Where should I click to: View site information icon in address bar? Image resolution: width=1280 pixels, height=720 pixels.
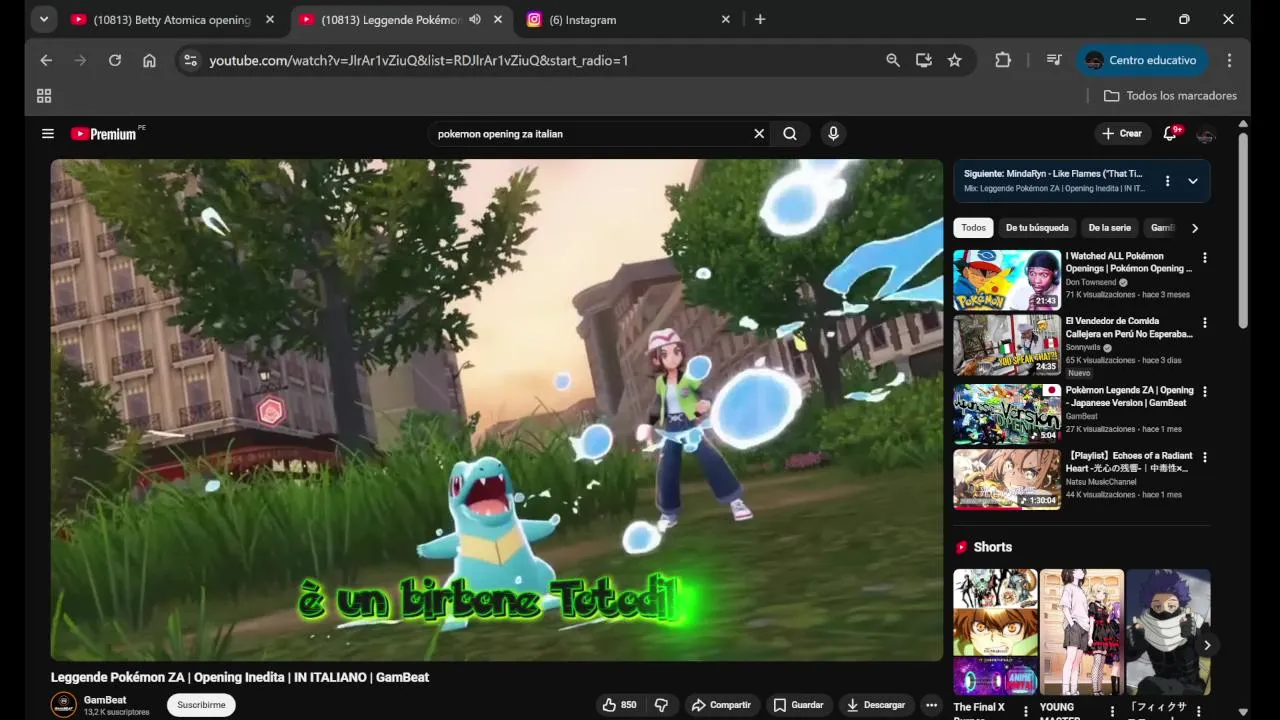click(x=191, y=60)
